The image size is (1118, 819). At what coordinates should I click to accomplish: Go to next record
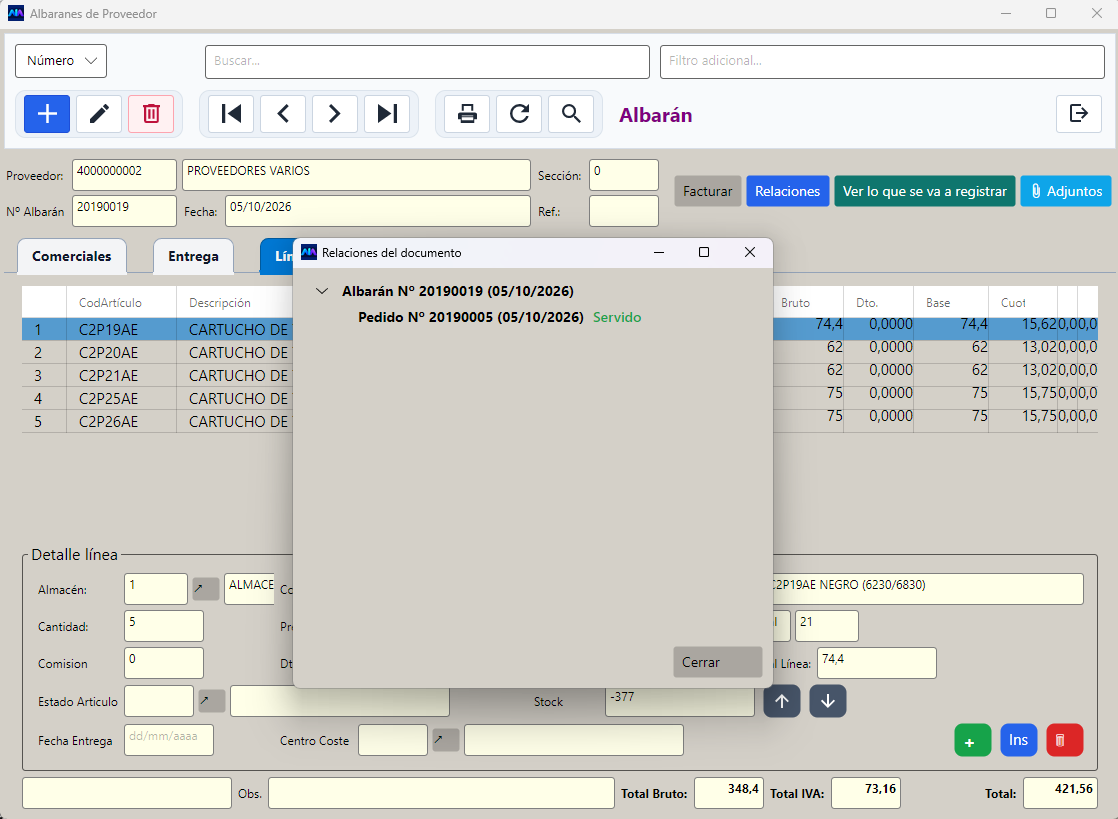334,114
